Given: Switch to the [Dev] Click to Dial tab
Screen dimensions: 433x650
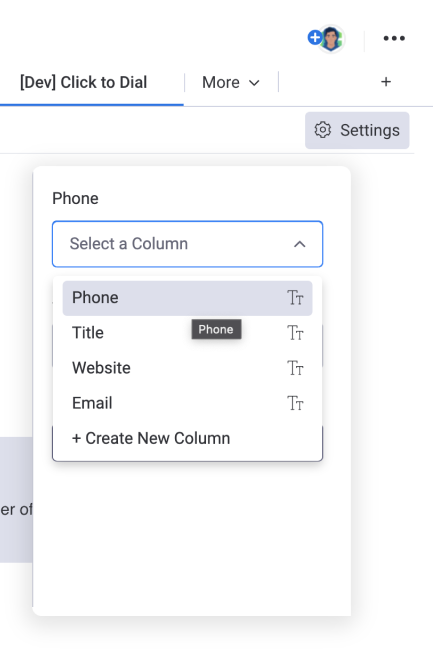Looking at the screenshot, I should tap(84, 82).
